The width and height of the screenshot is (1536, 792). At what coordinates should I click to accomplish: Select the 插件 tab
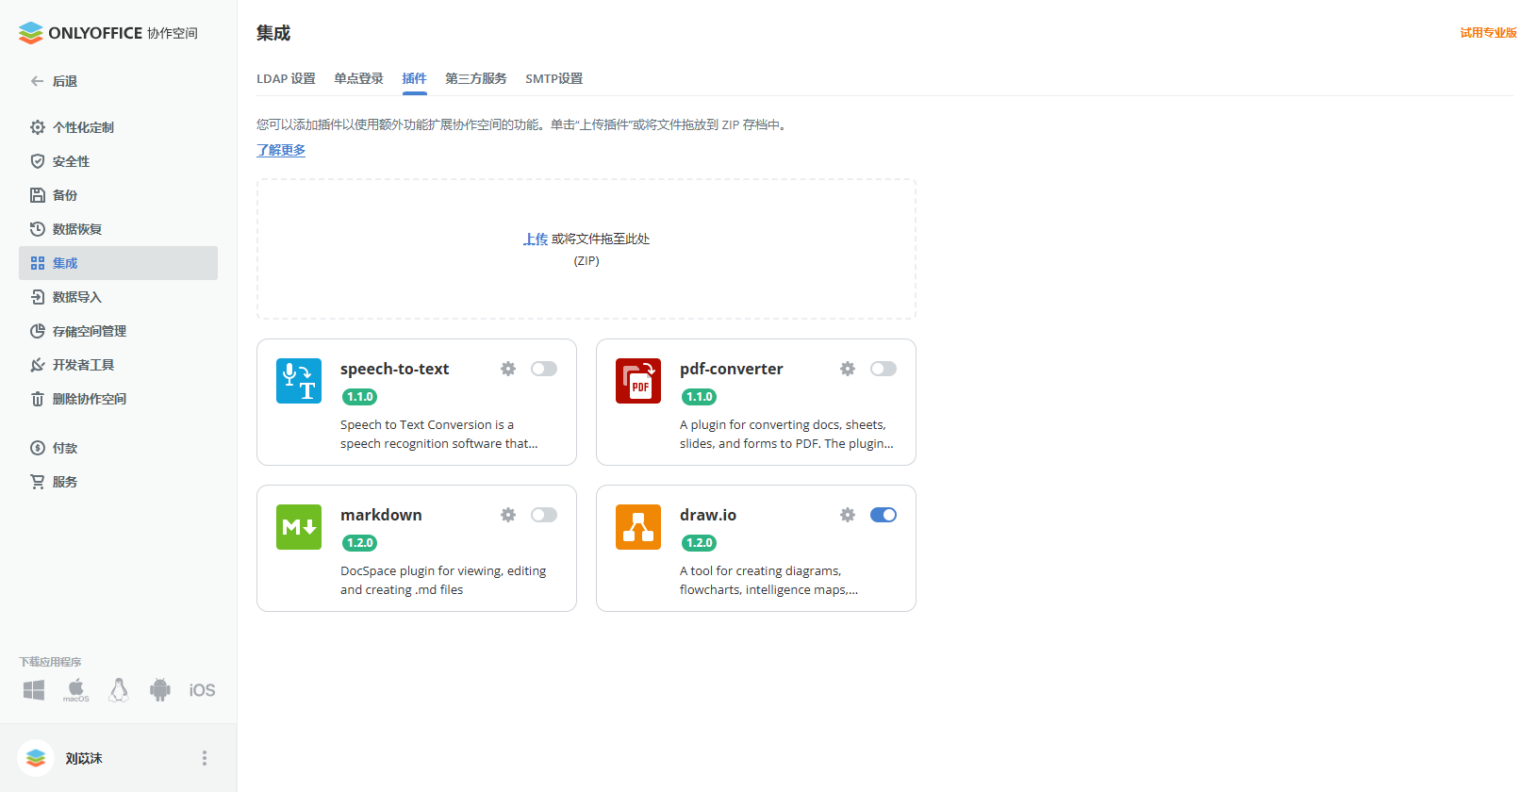point(414,78)
